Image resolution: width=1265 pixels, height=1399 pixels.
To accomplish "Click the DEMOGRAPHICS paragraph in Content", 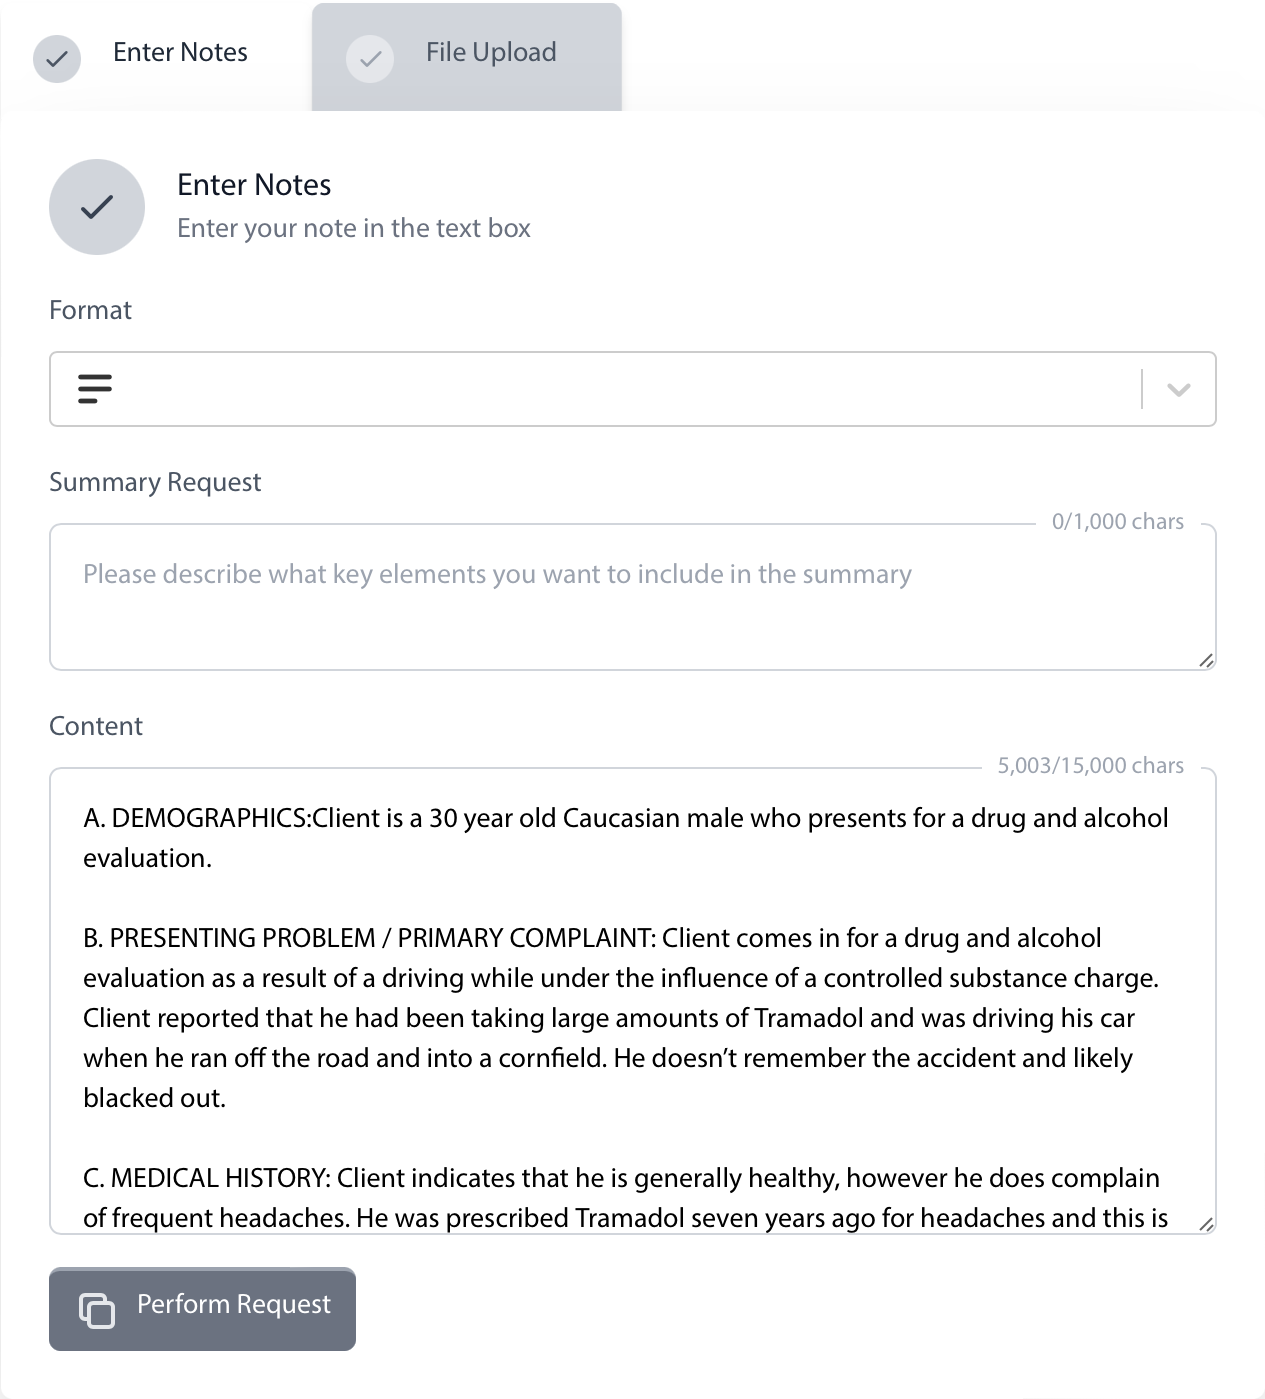I will [x=625, y=838].
